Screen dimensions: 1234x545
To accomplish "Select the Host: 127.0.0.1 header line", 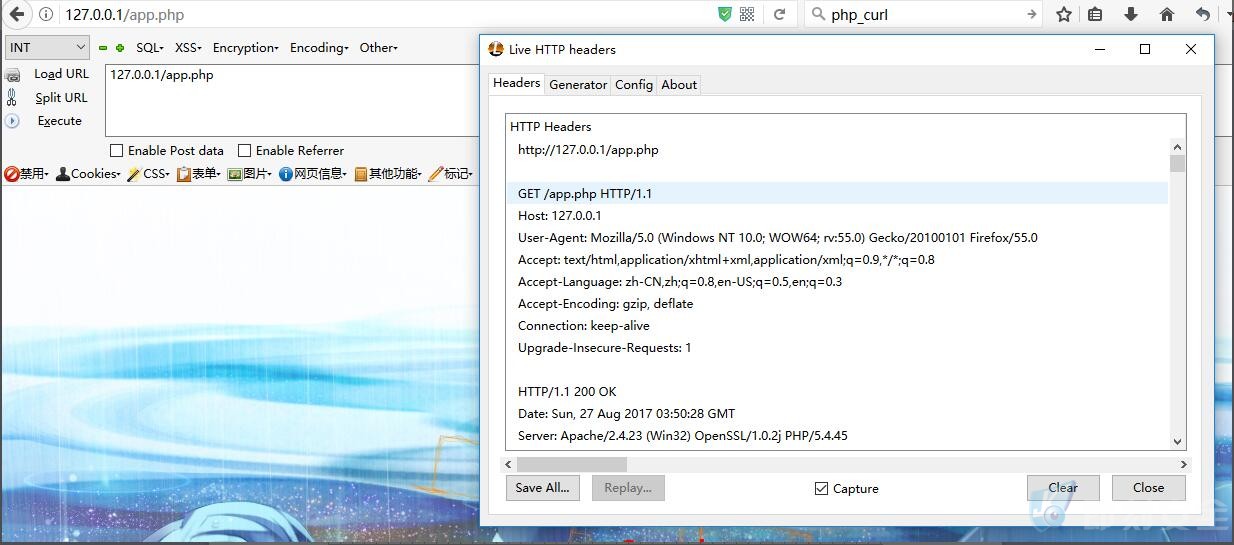I will tap(837, 216).
